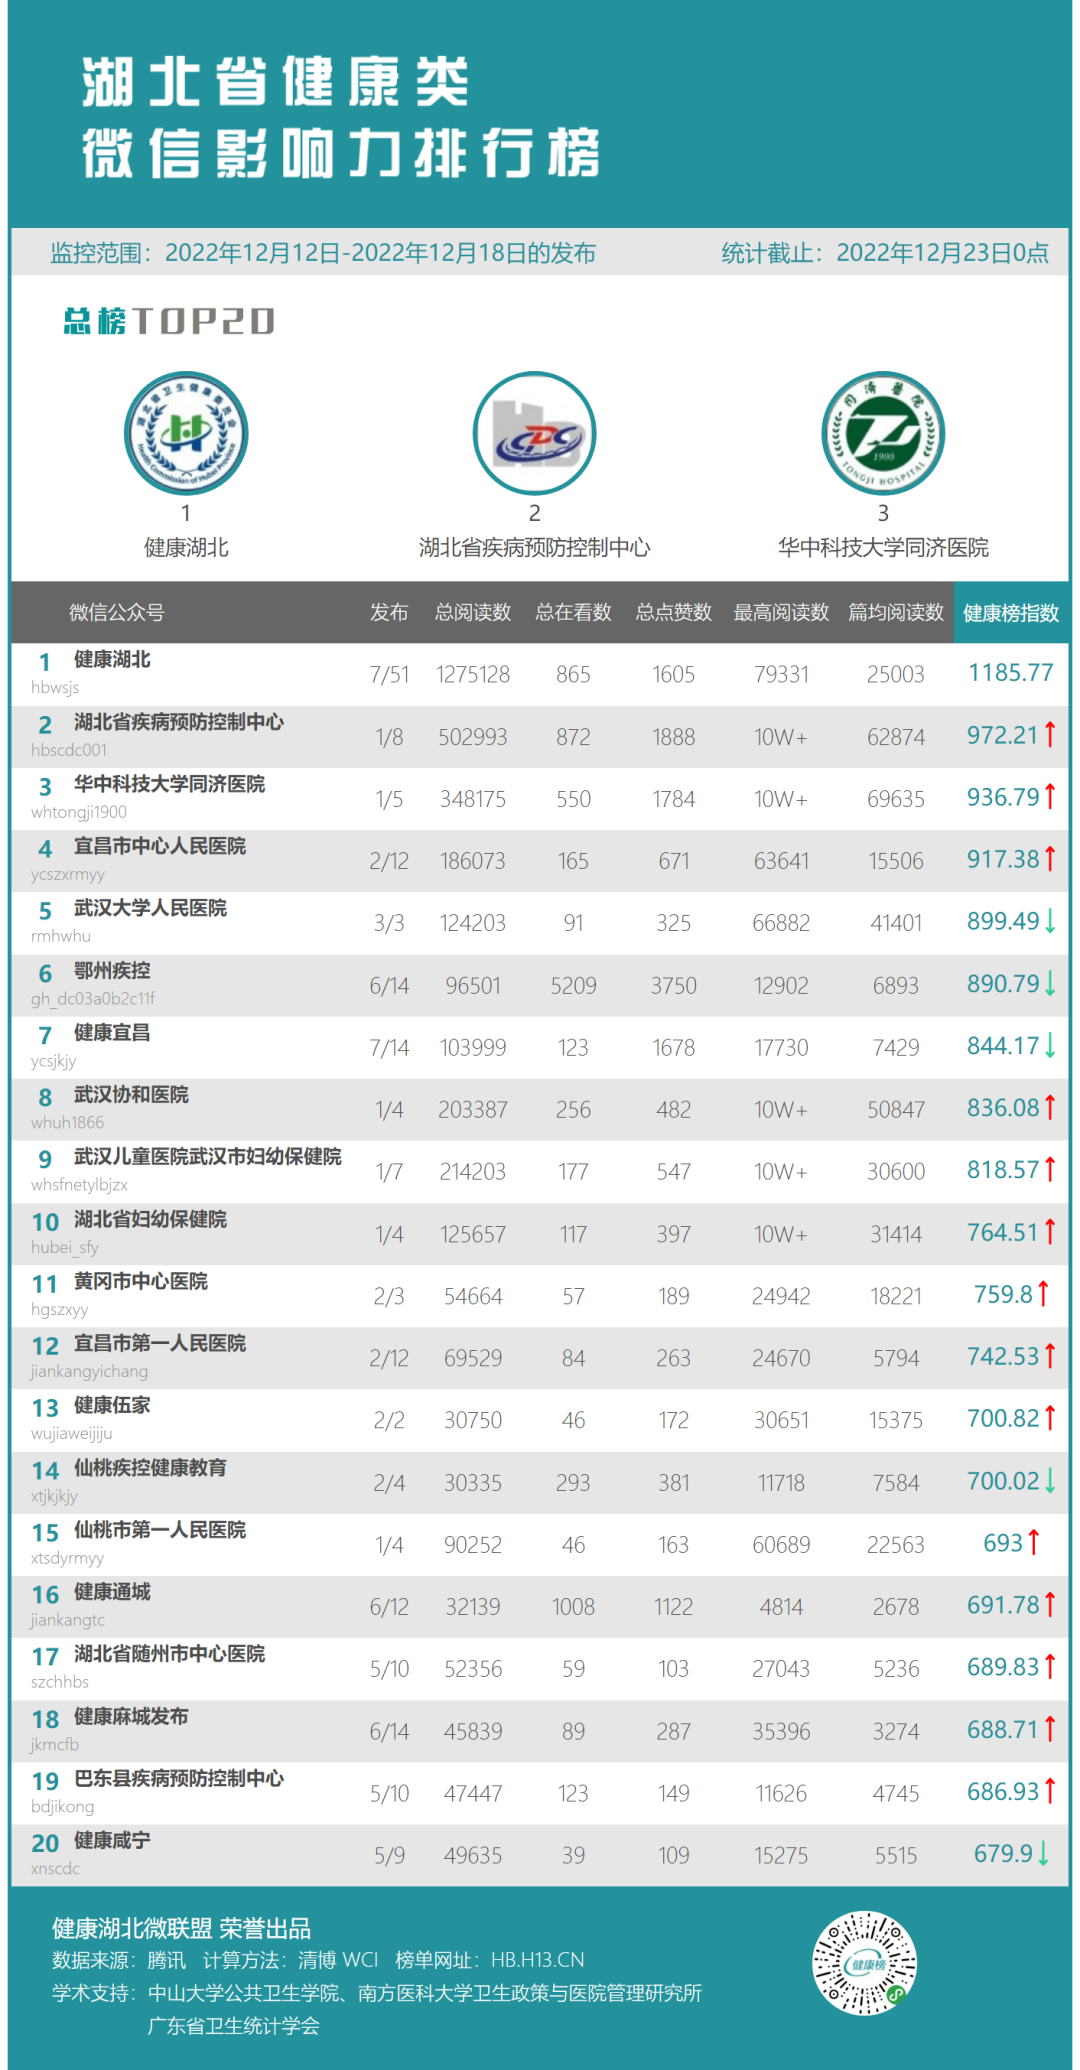Click the 总阅读数 column header
Viewport: 1080px width, 2070px height.
point(473,612)
